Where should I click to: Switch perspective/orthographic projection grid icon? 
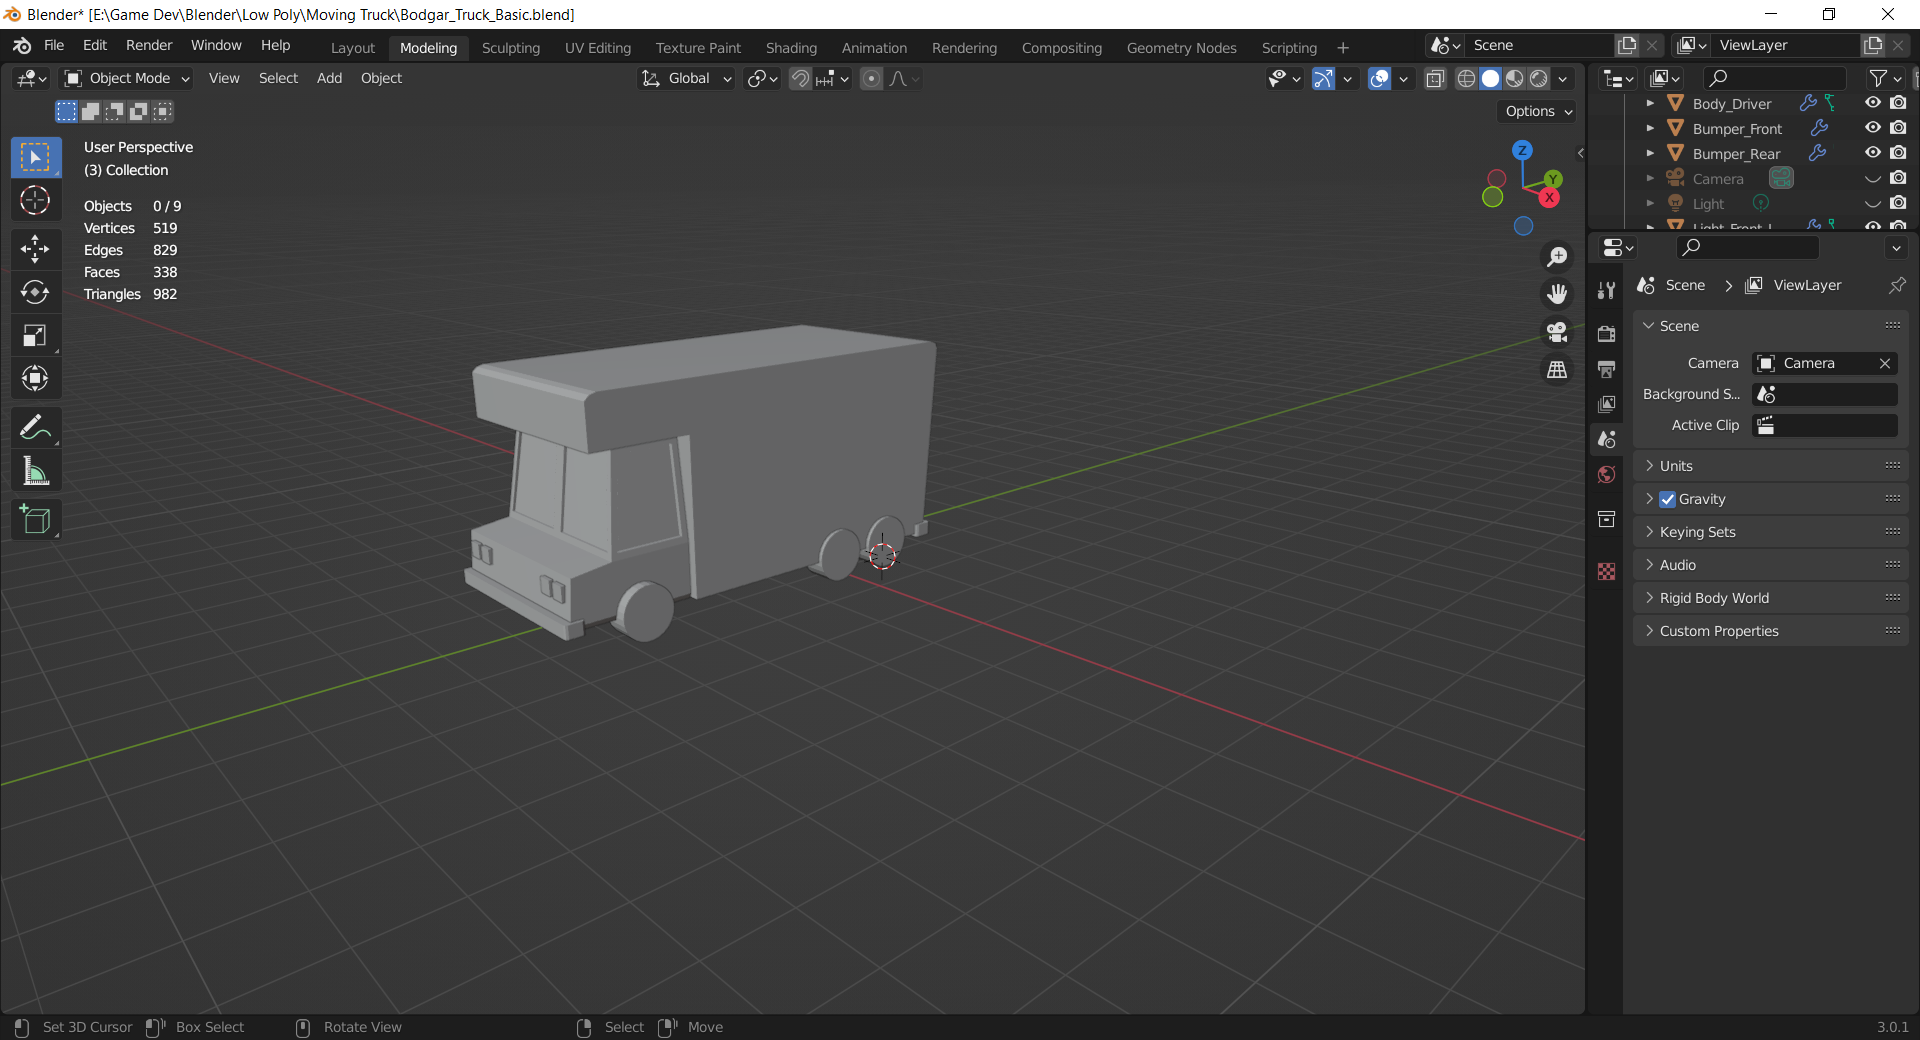point(1557,370)
